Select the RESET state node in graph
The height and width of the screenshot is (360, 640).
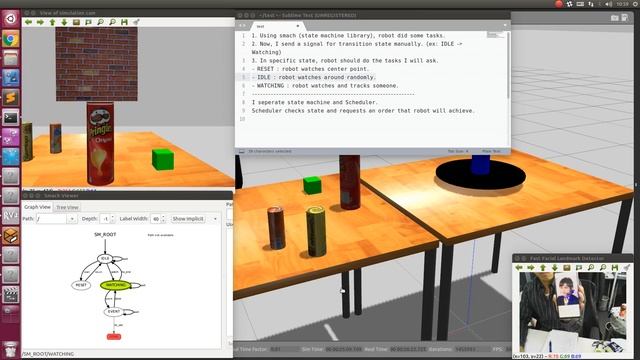pos(81,285)
